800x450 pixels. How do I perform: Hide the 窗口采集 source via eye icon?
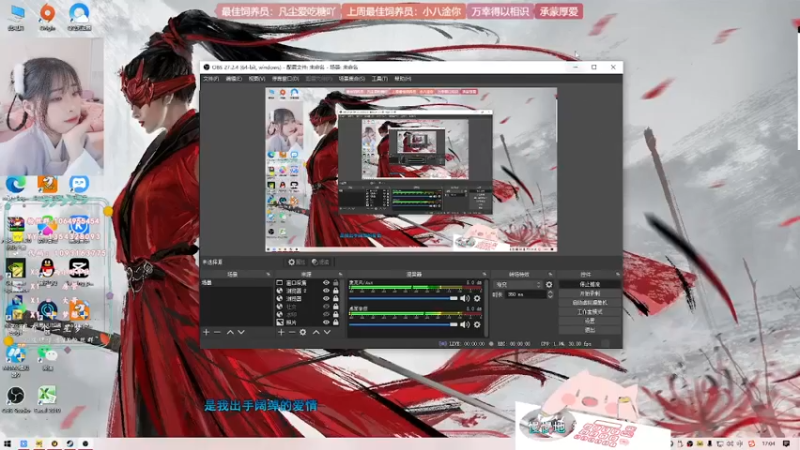326,283
